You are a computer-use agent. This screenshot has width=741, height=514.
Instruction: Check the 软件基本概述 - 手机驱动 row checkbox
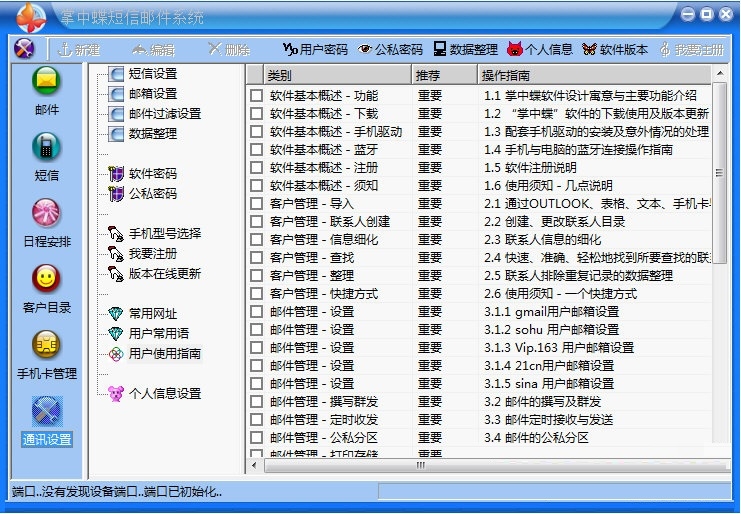click(x=256, y=132)
